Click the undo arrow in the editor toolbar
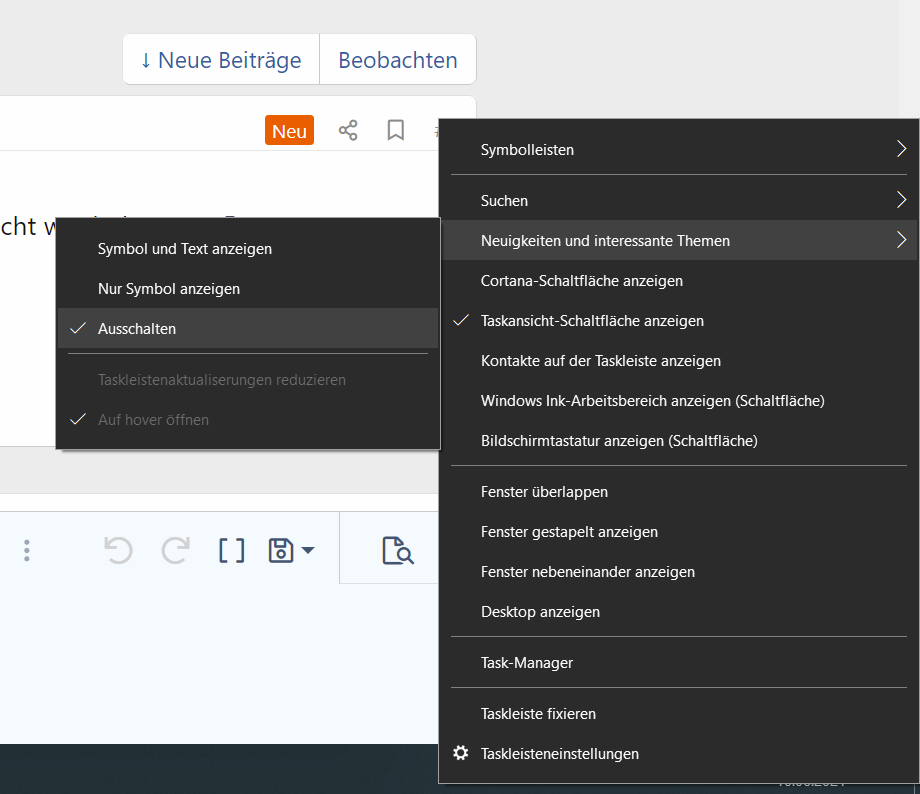The image size is (920, 794). (118, 550)
